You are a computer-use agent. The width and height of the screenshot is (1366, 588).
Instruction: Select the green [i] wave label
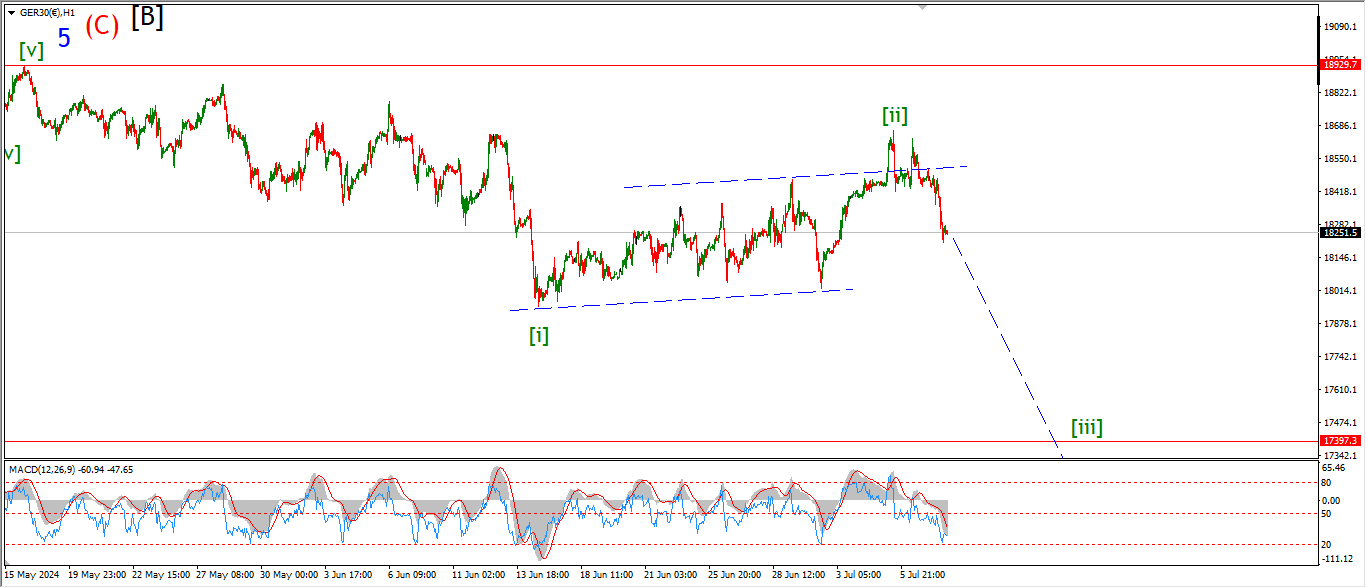539,336
